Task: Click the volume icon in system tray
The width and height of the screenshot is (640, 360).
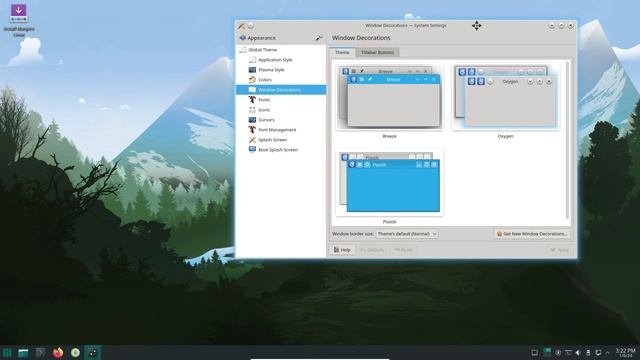Action: [x=578, y=353]
